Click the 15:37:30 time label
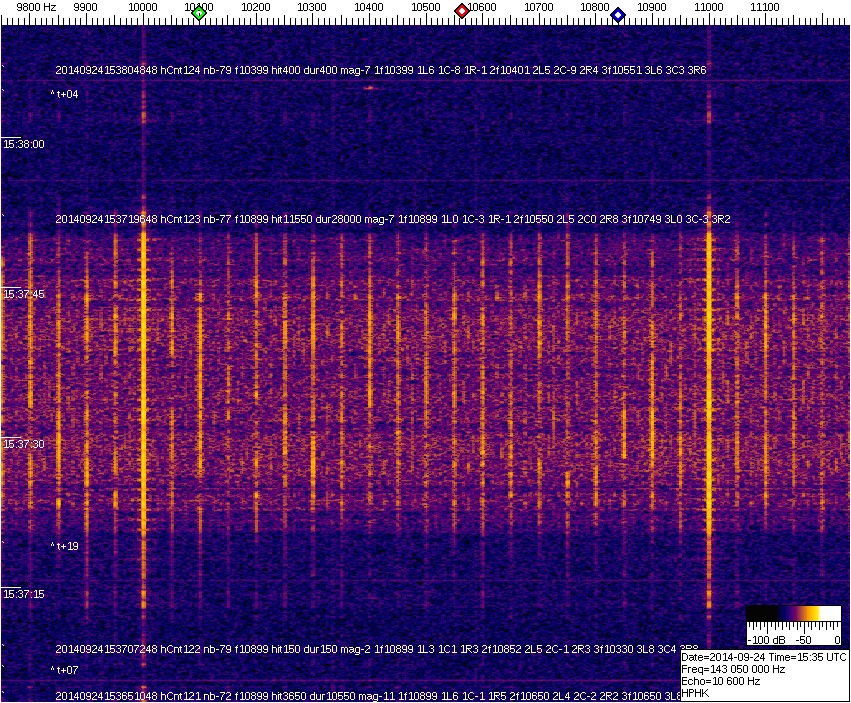This screenshot has width=851, height=703. (x=24, y=444)
